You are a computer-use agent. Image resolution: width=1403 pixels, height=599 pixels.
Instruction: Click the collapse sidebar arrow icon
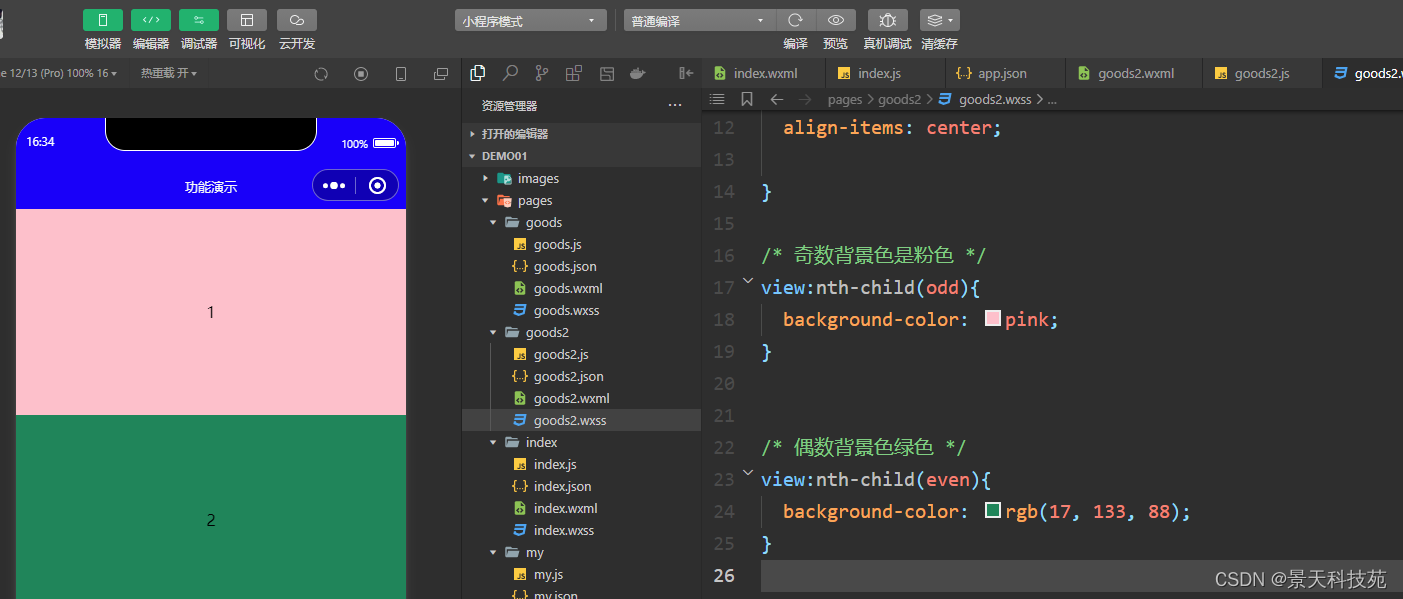(x=686, y=73)
